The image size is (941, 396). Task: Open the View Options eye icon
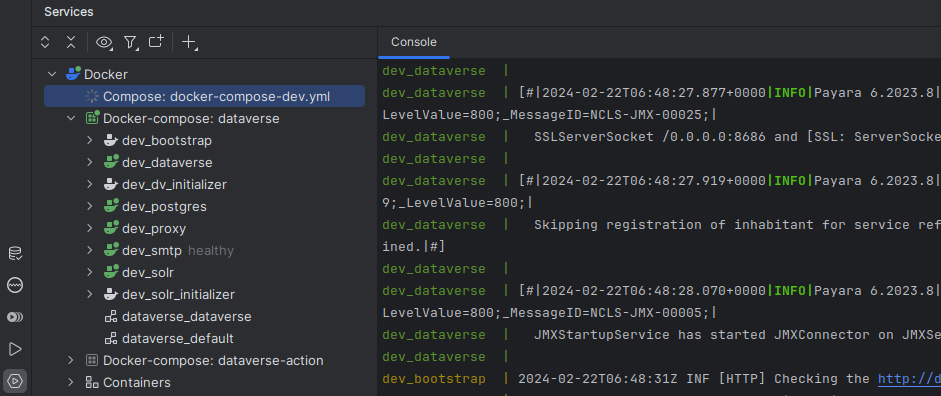coord(105,42)
